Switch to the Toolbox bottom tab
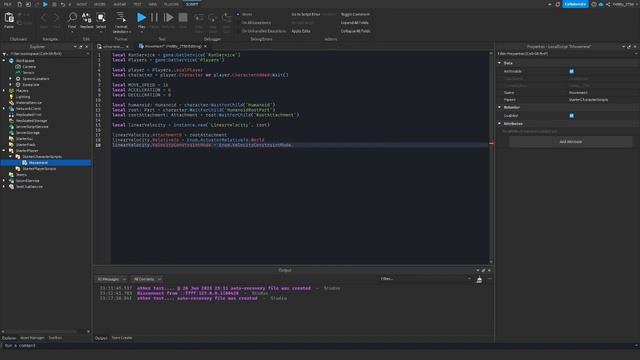Image resolution: width=640 pixels, height=360 pixels. click(x=56, y=338)
